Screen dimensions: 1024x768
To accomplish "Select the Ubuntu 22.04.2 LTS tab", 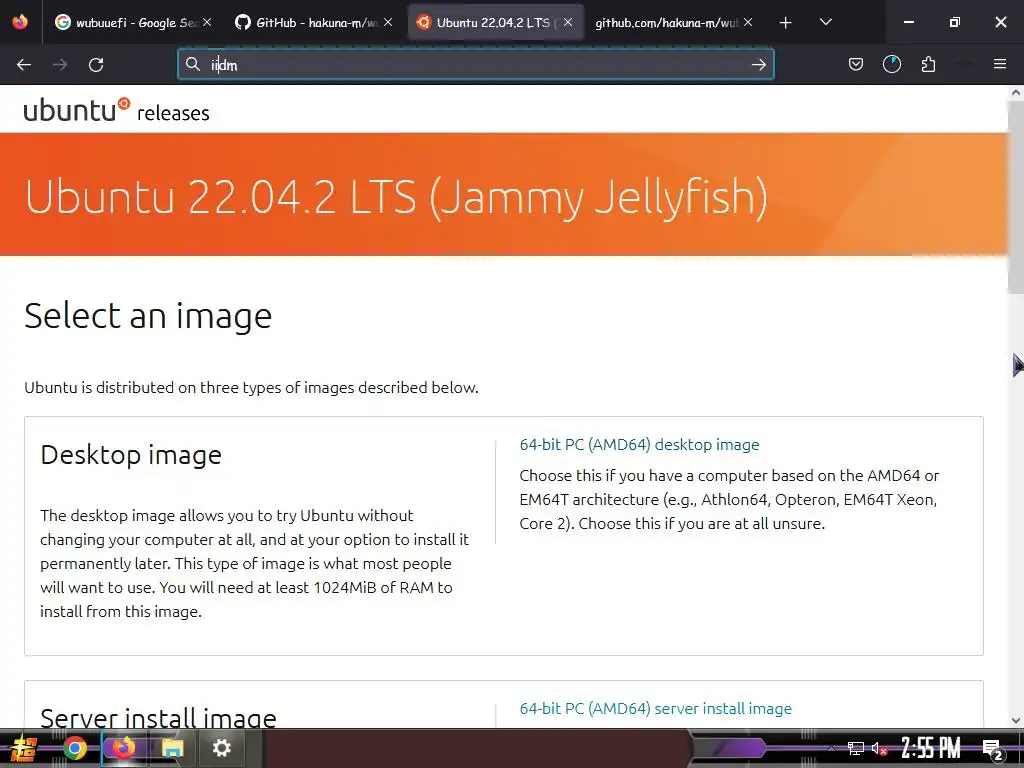I will [x=495, y=22].
